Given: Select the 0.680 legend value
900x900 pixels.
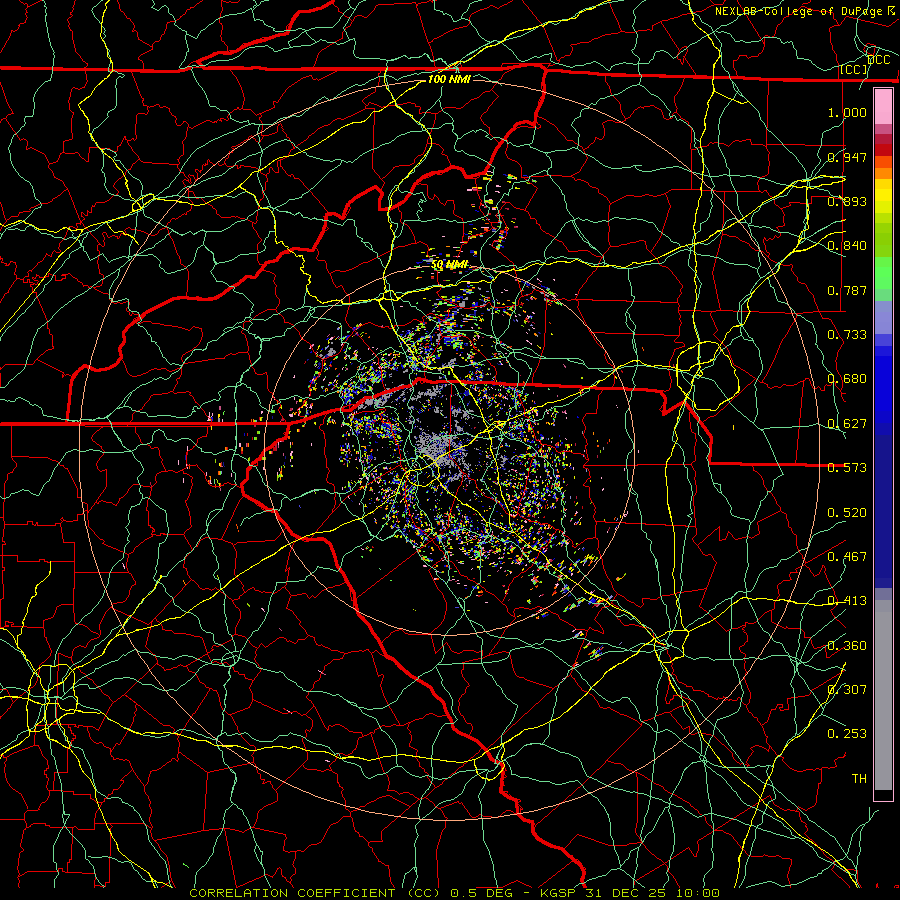Looking at the screenshot, I should pyautogui.click(x=847, y=379).
